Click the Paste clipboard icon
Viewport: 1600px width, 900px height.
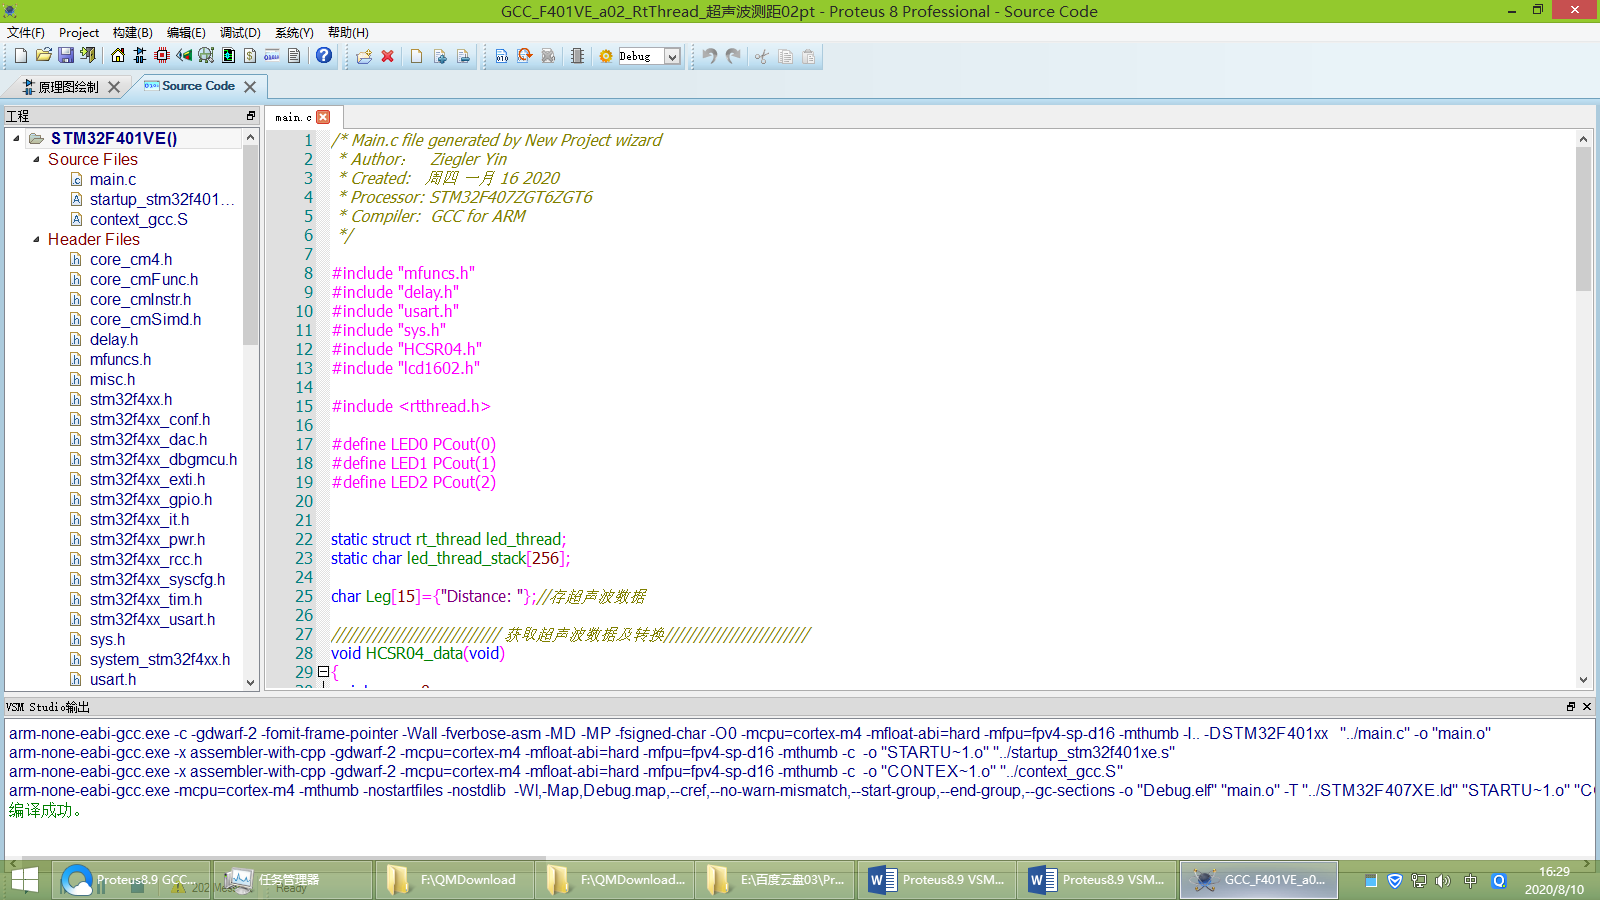point(809,56)
